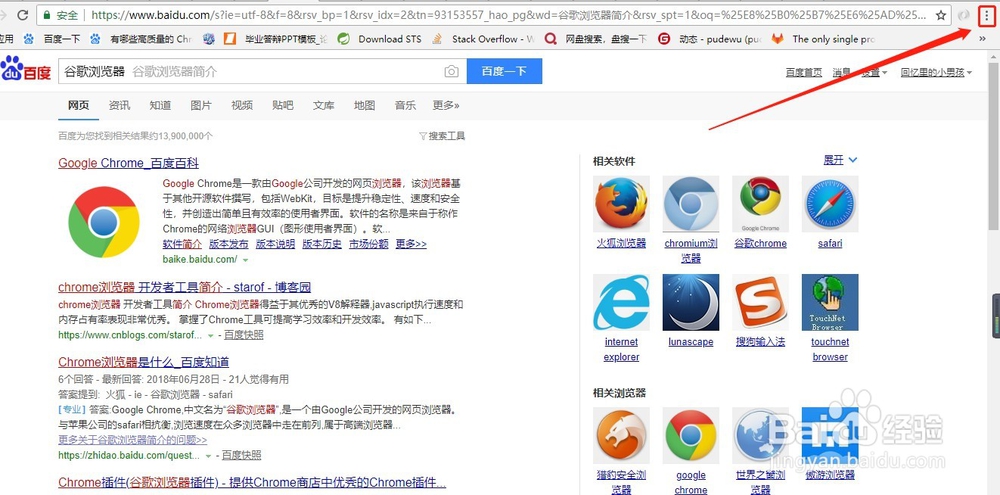Open the Chrome插件 result link
The height and width of the screenshot is (495, 1000).
click(x=252, y=482)
